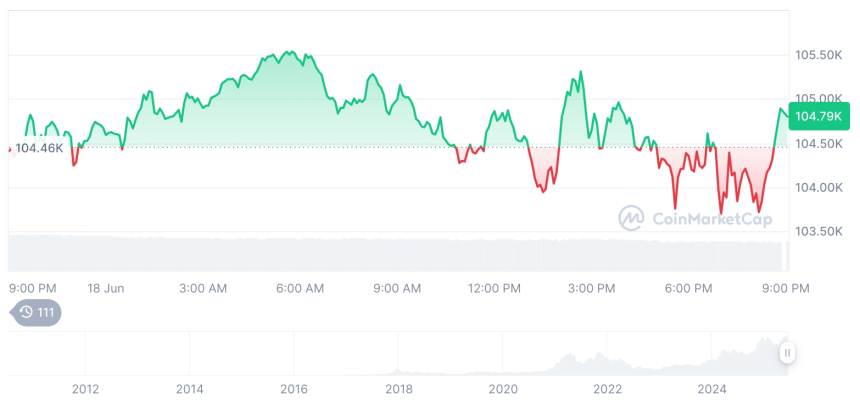Click the green 104.79K current price tag

[819, 117]
